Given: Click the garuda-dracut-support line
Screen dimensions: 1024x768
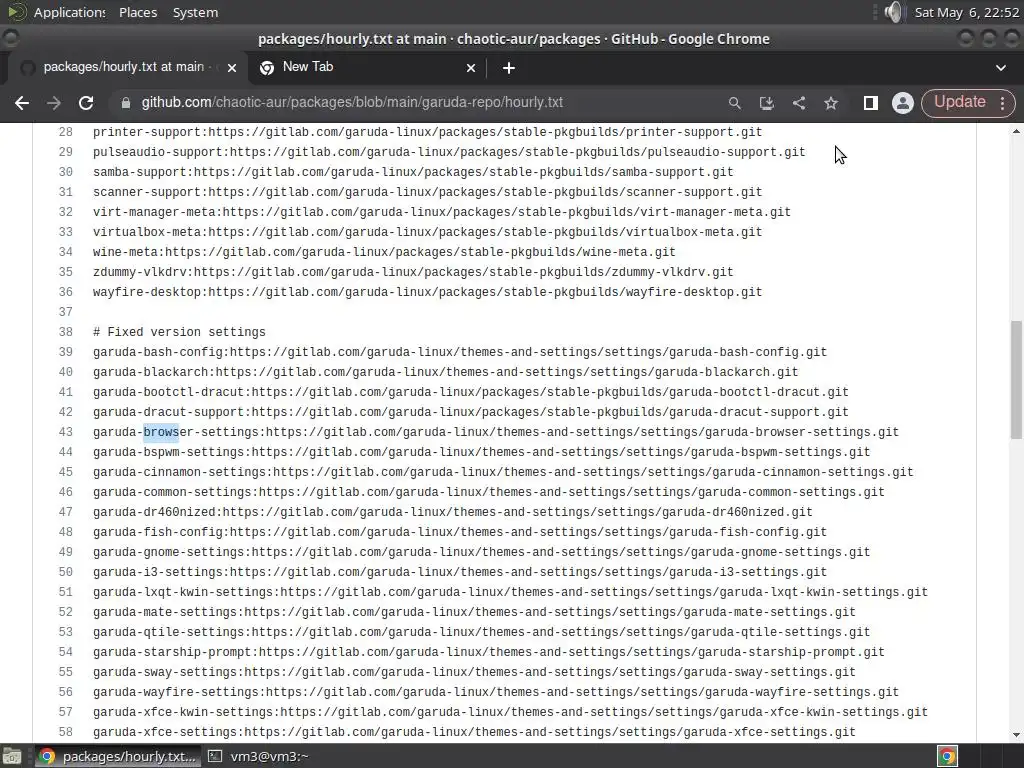Looking at the screenshot, I should click(x=470, y=412).
